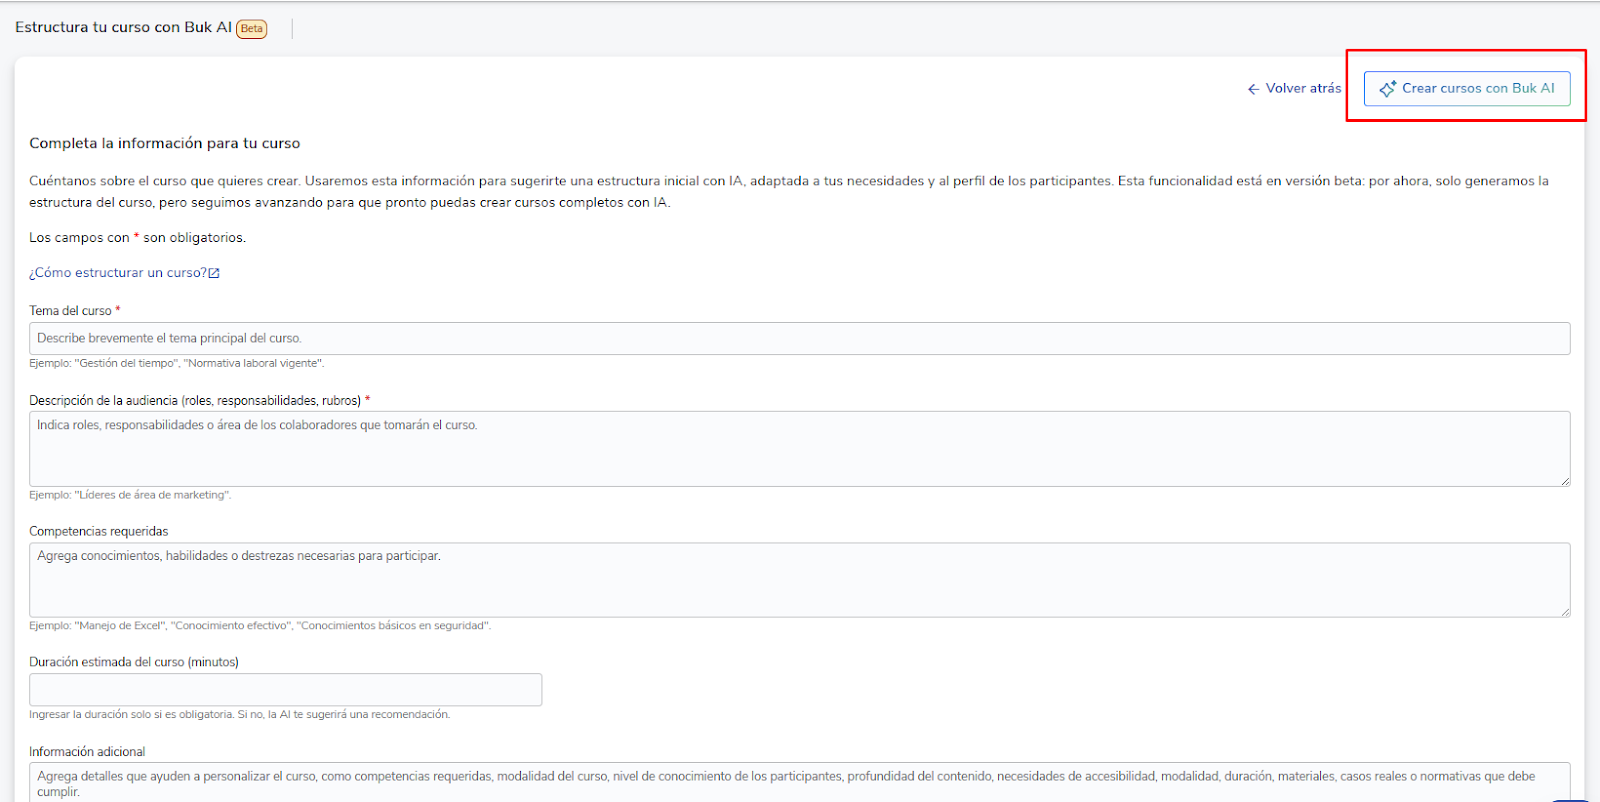Click into the Descripción de la audiencia textarea
Viewport: 1600px width, 802px height.
[798, 449]
